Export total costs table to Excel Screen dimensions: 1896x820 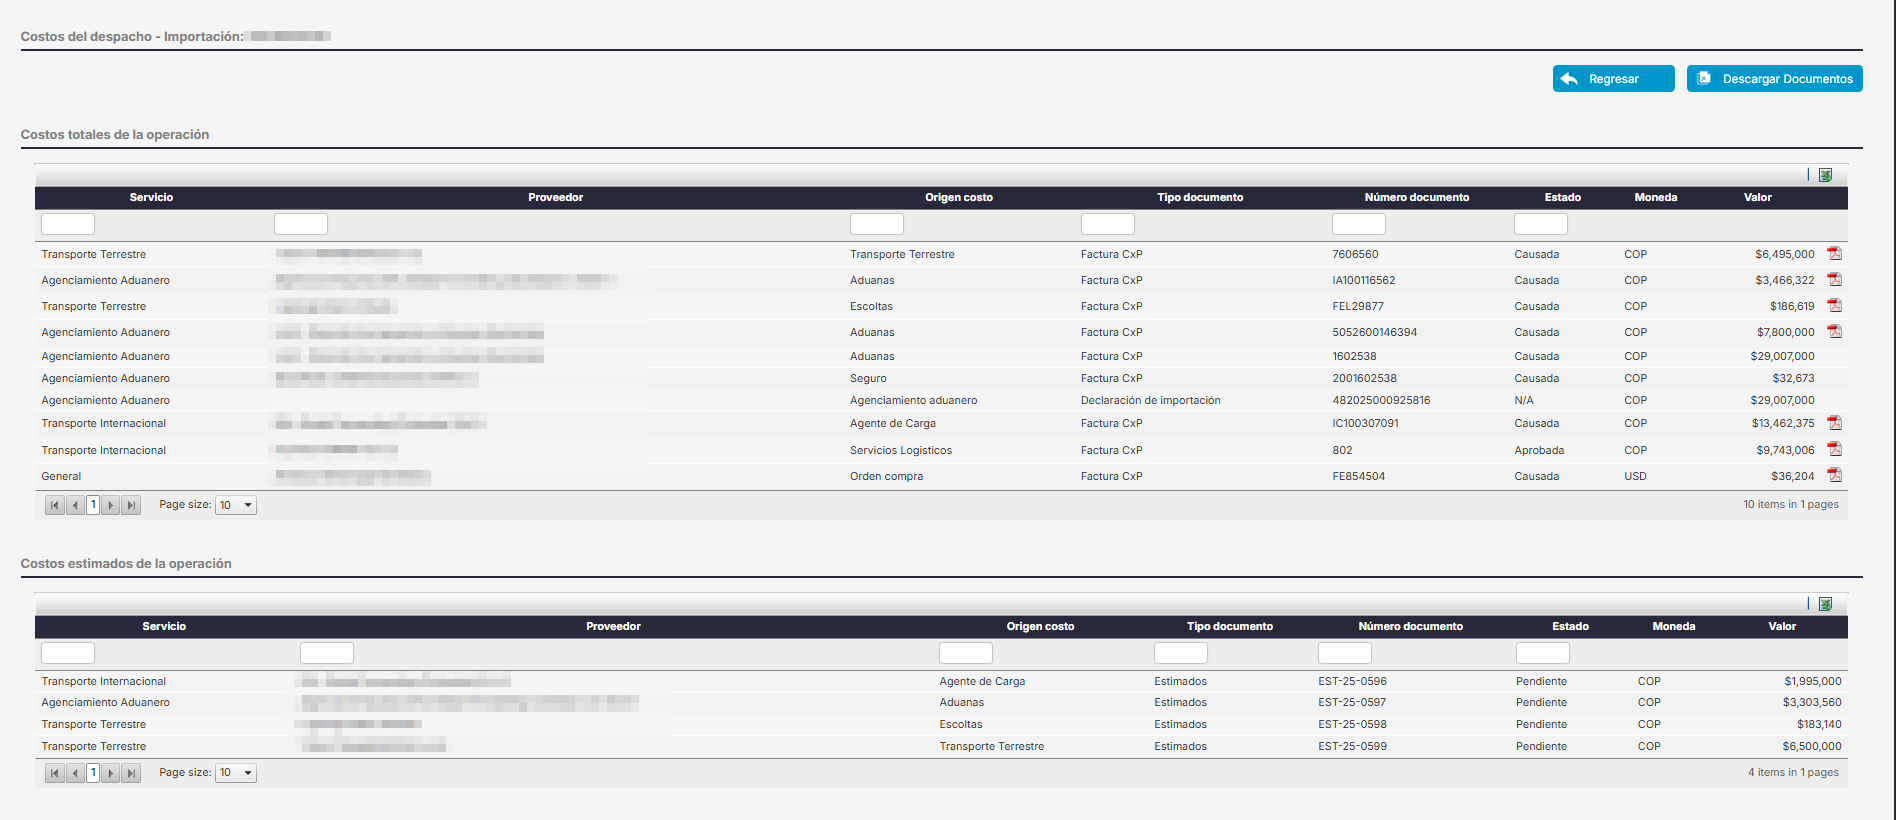click(1825, 175)
